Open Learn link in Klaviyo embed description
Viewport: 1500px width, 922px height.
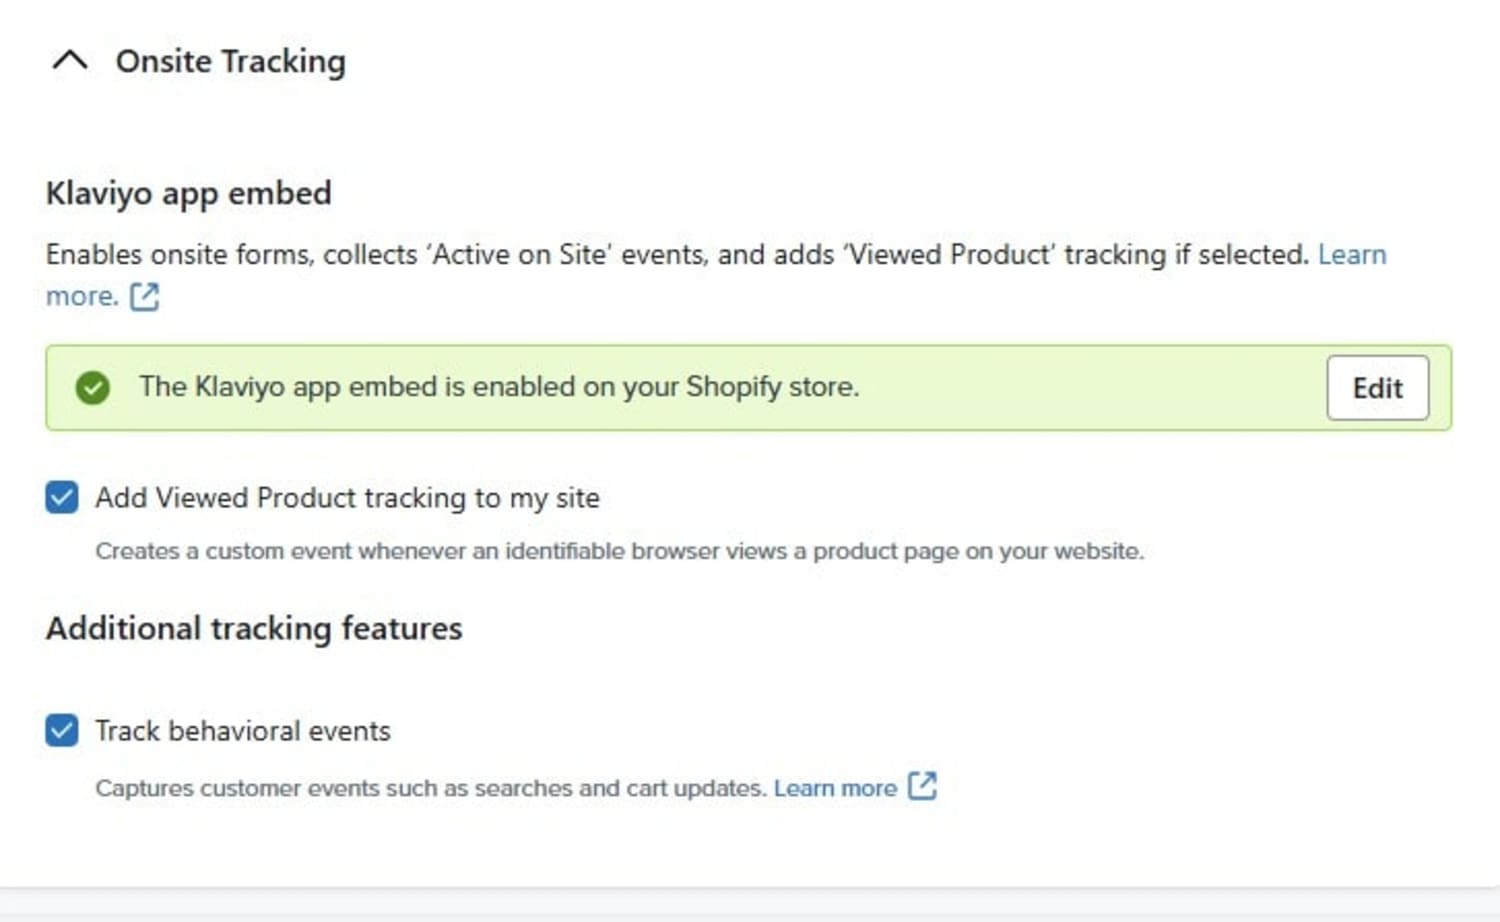point(1352,254)
